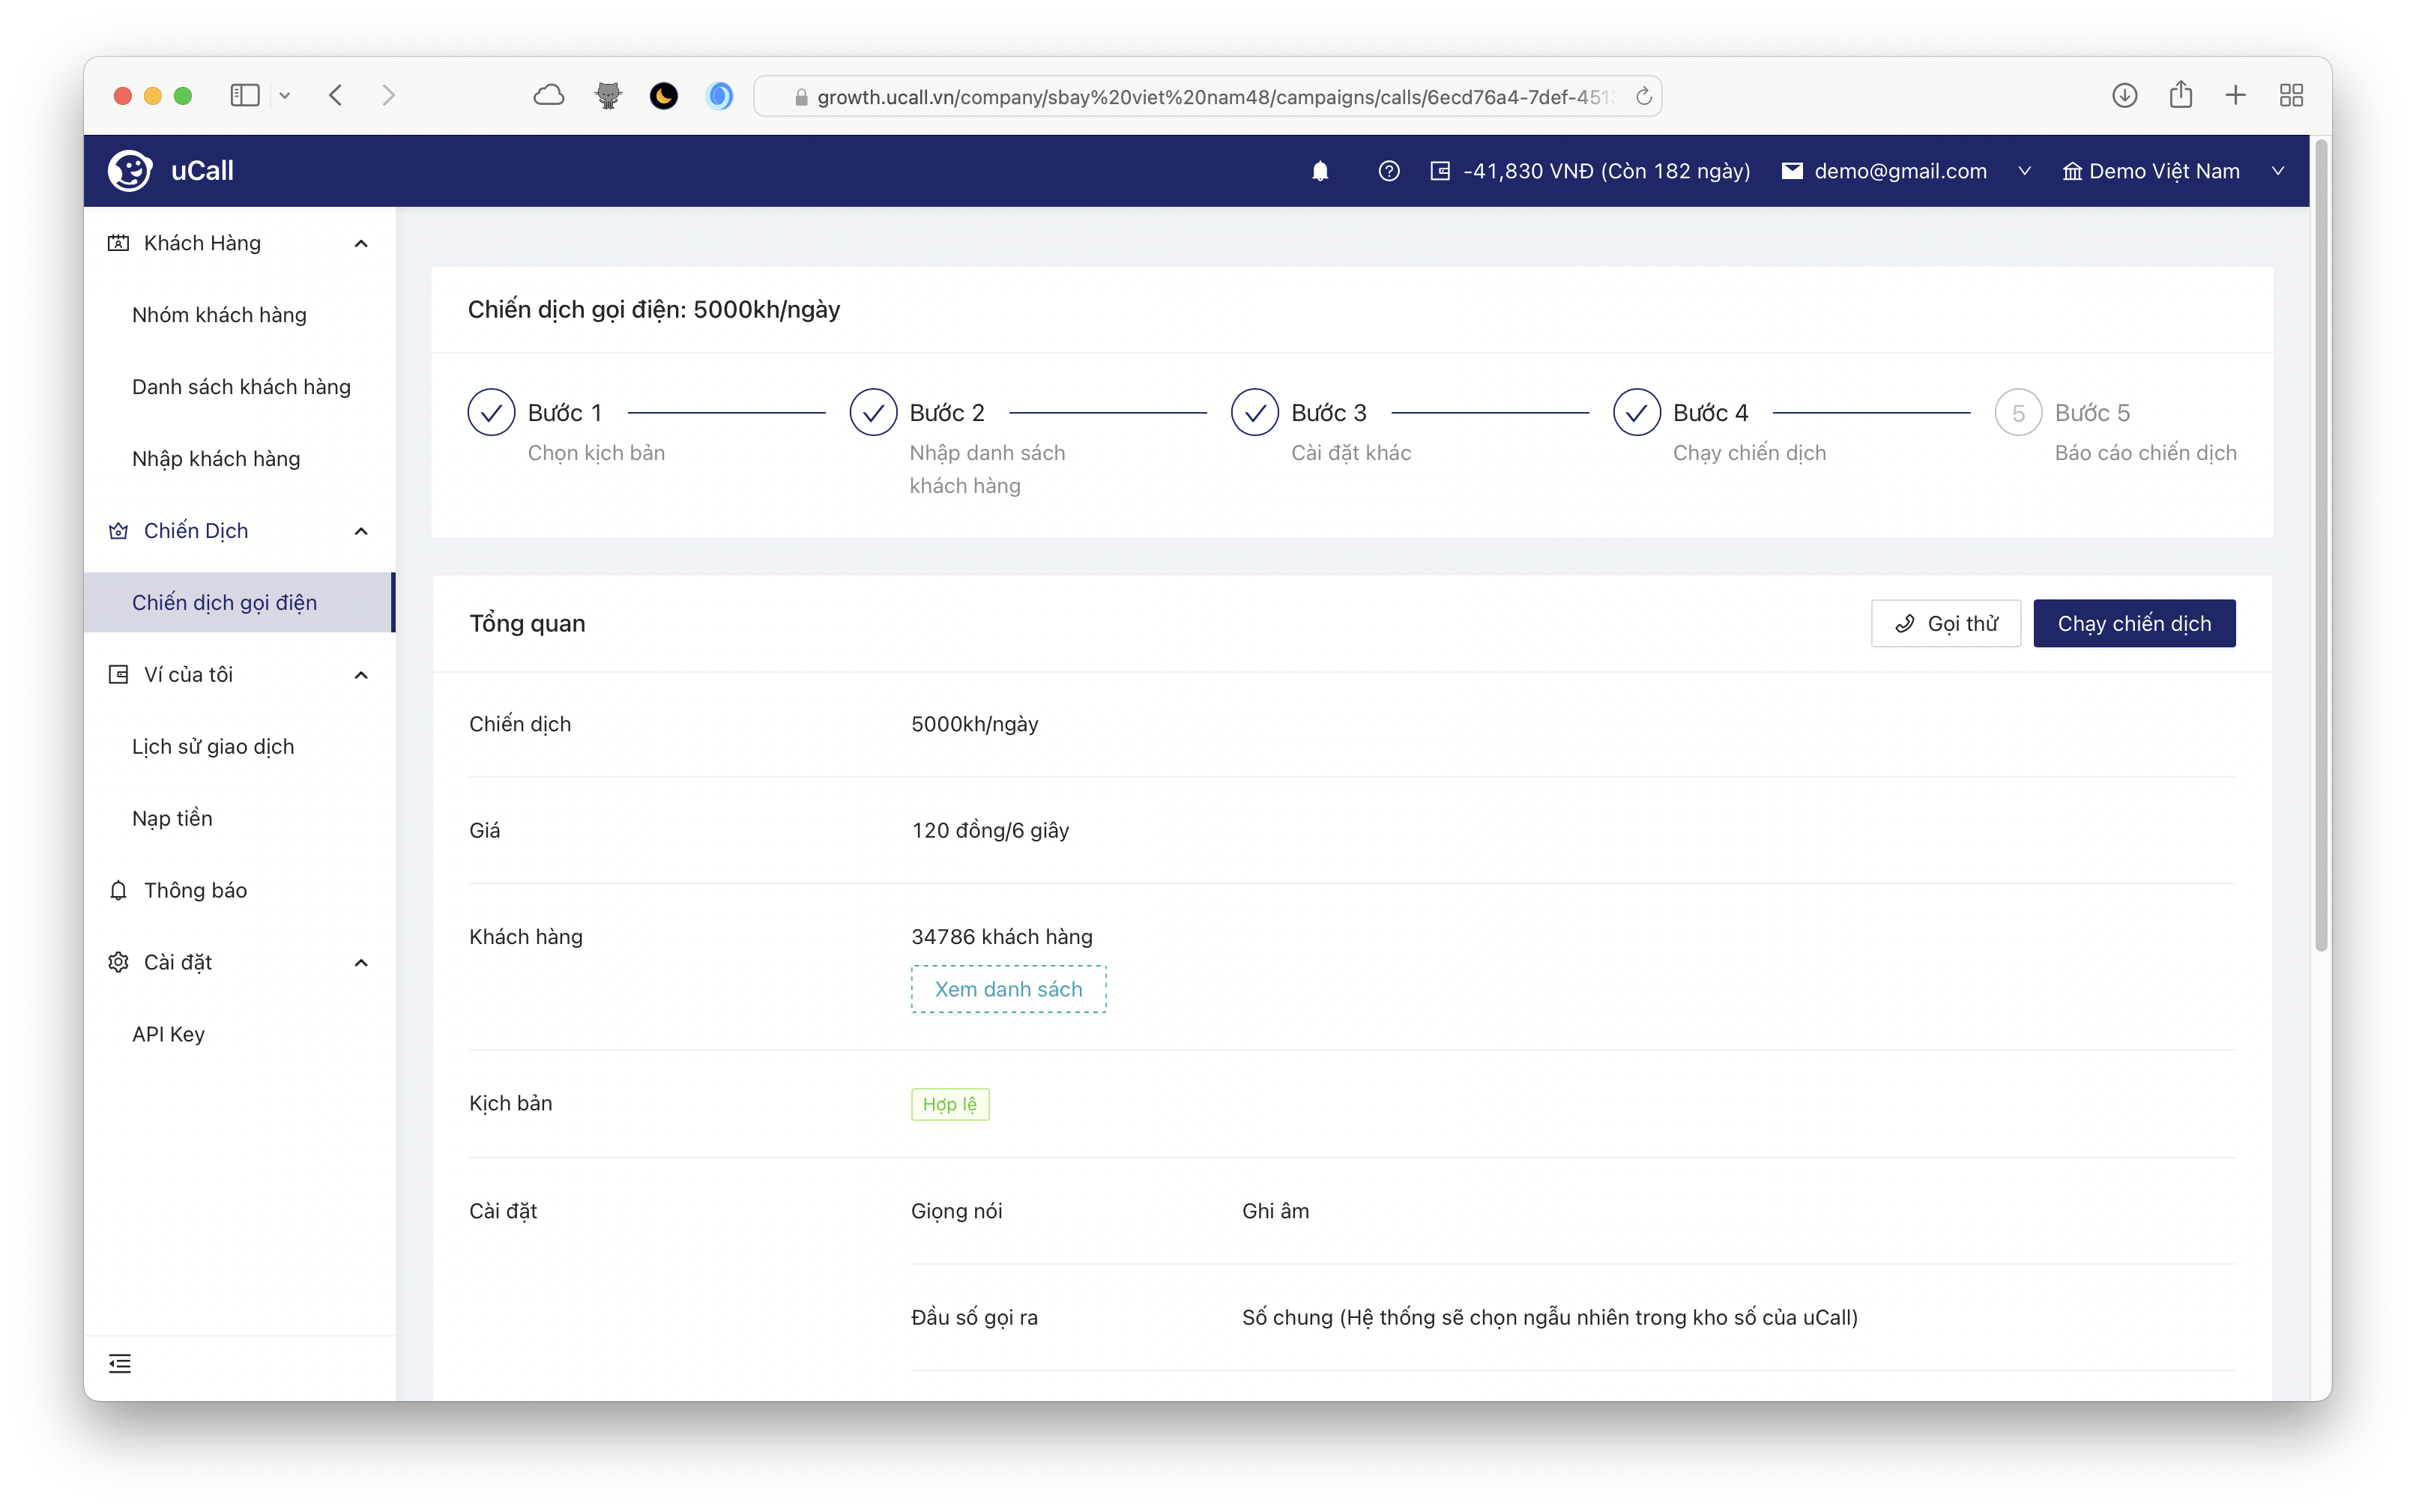Open the Xem danh sách link

pos(1008,989)
